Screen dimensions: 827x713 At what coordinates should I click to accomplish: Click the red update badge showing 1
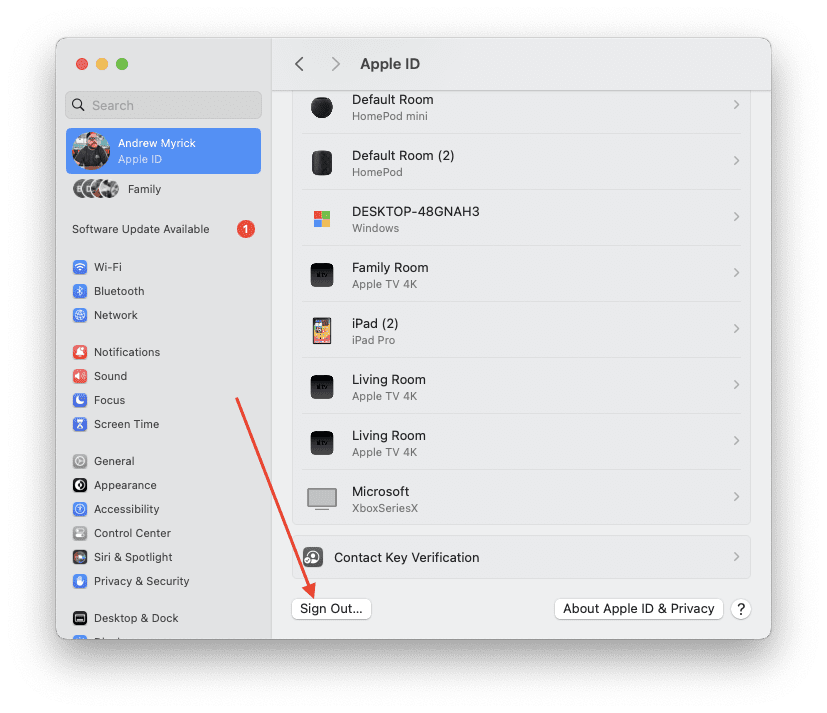pos(246,229)
